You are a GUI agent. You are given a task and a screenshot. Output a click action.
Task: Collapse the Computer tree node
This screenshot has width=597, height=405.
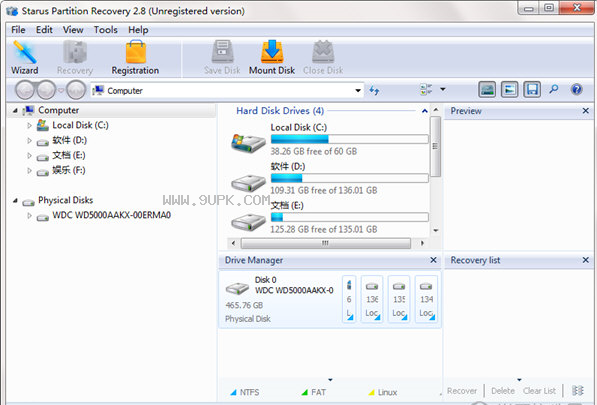(x=15, y=110)
